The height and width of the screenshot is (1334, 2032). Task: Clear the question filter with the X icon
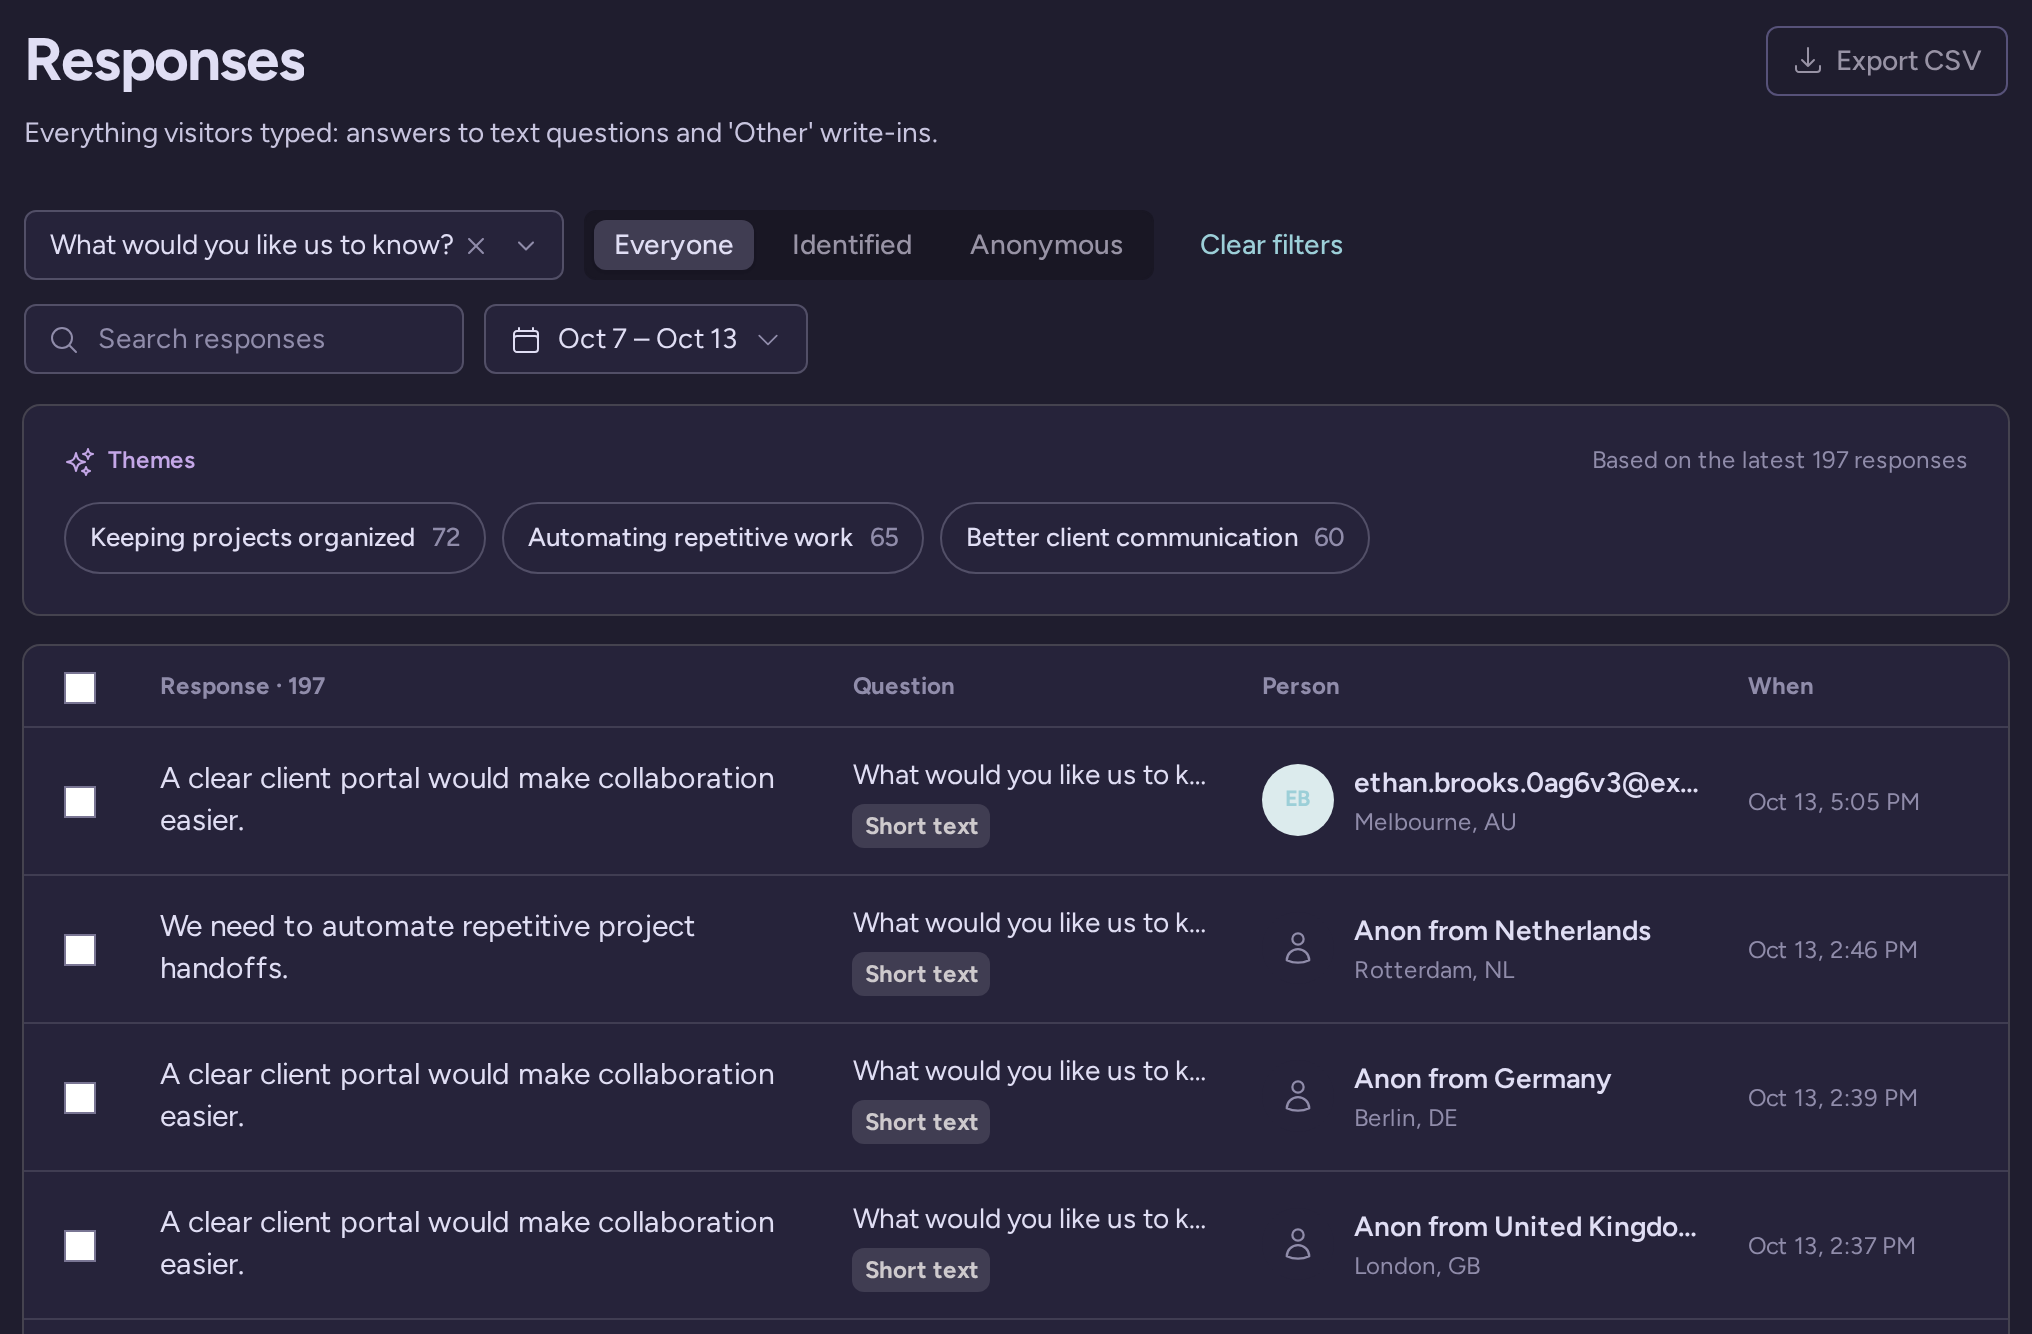point(476,246)
